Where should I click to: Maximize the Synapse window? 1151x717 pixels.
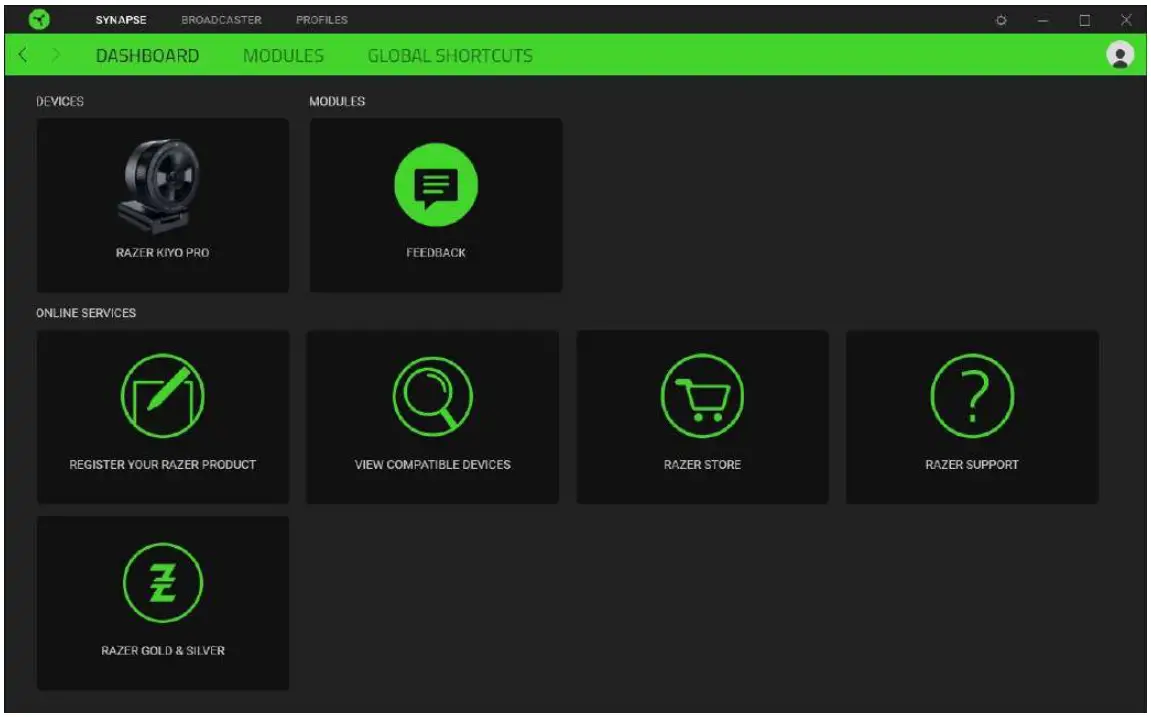[1084, 21]
